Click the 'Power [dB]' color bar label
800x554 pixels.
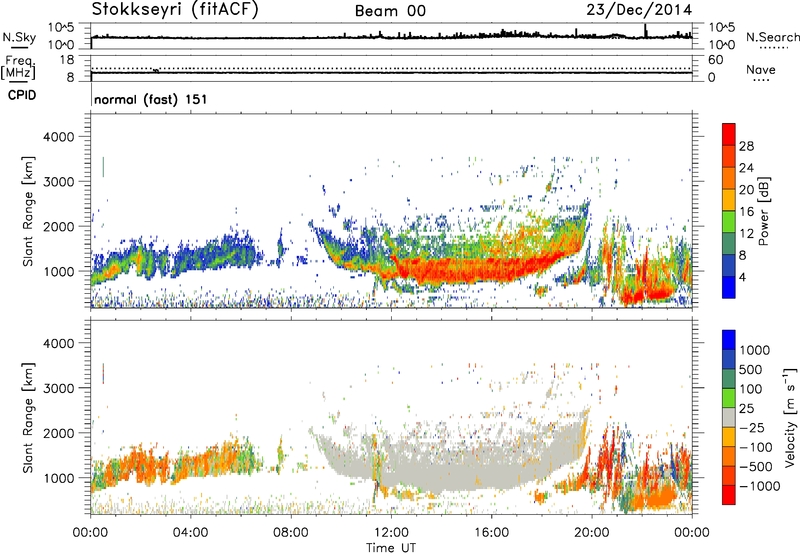click(x=763, y=211)
